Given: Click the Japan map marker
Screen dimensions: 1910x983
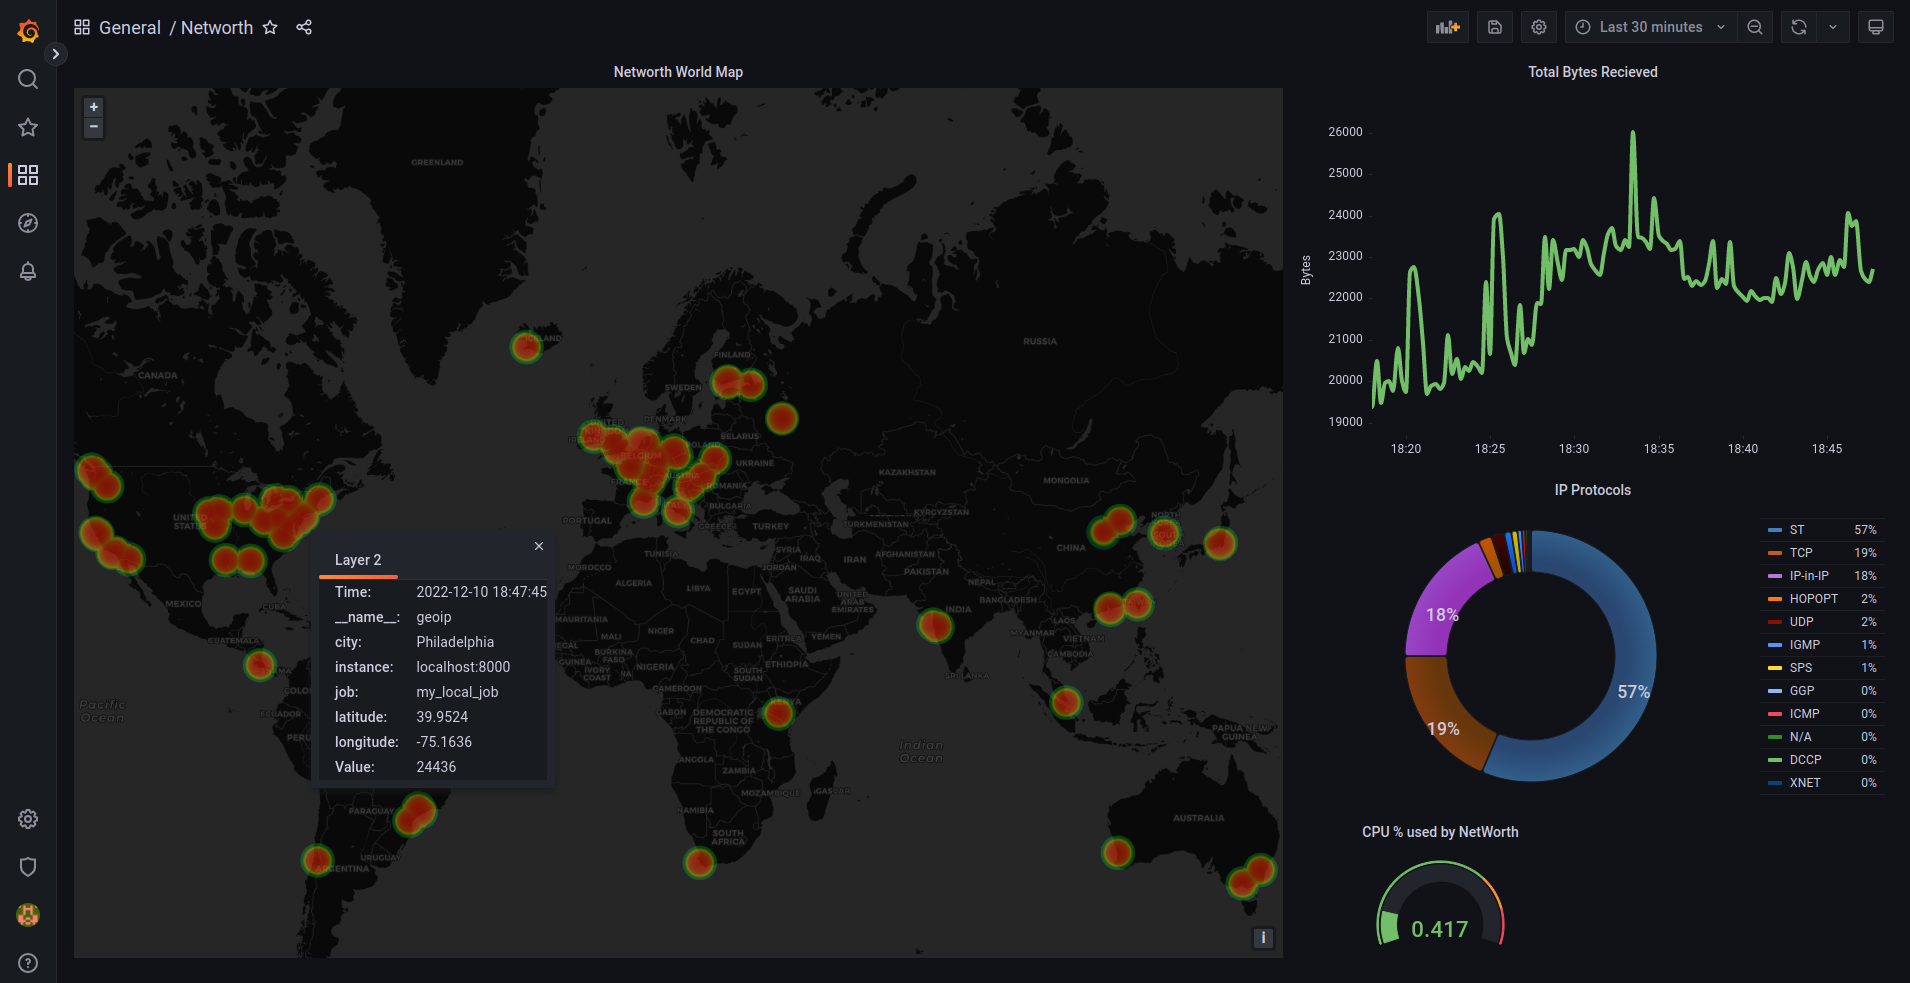Looking at the screenshot, I should coord(1220,543).
